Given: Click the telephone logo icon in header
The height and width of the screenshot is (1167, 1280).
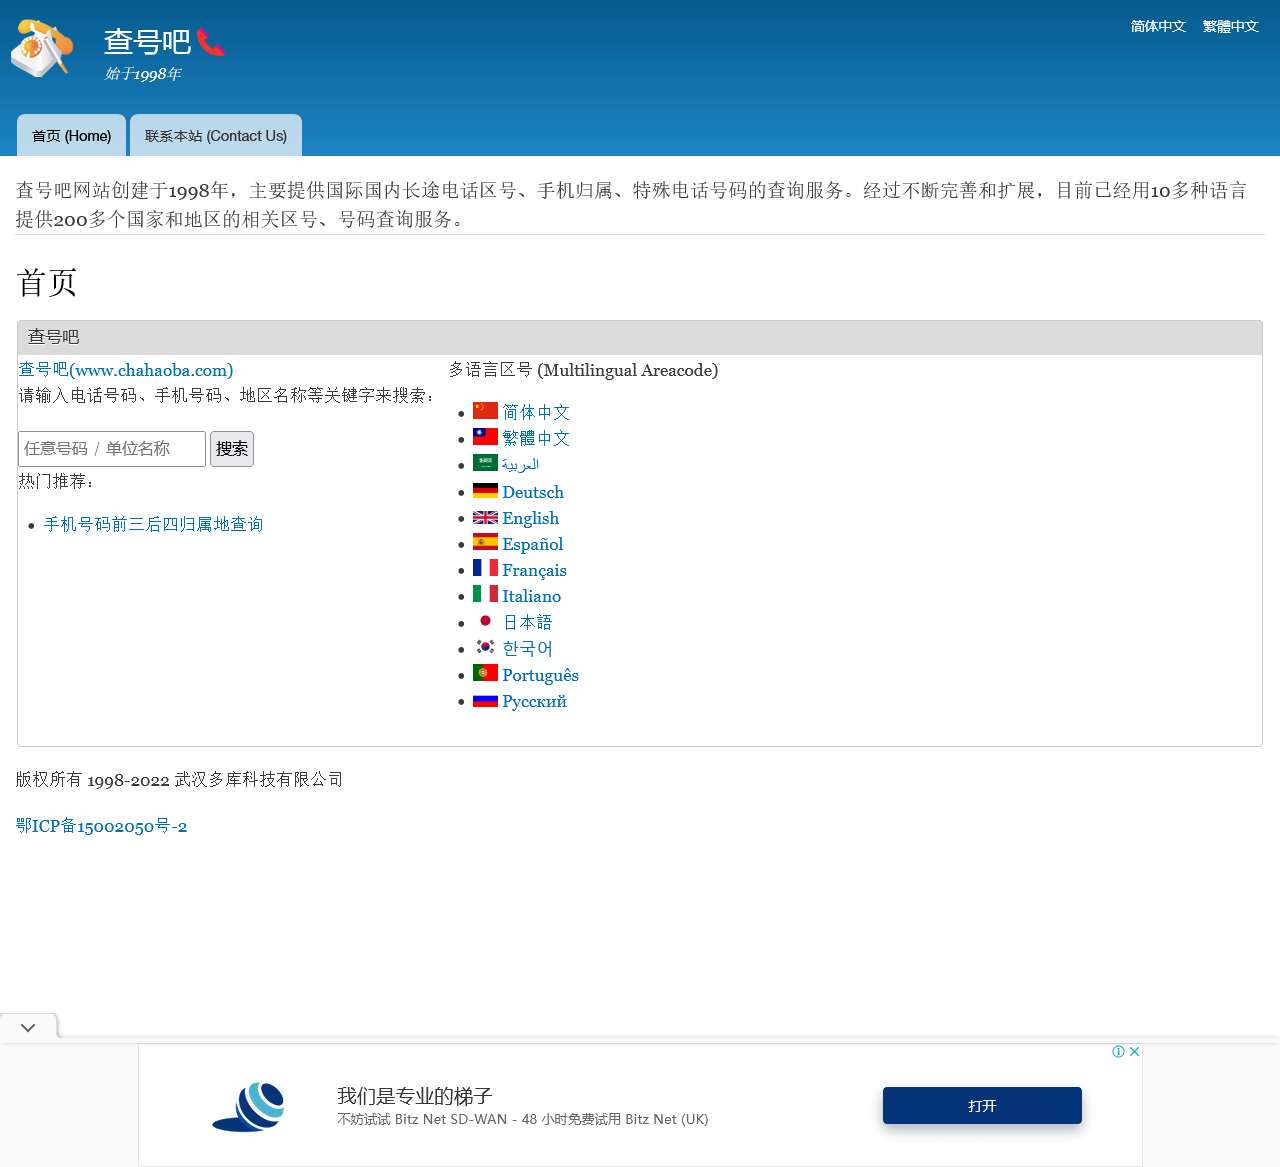Looking at the screenshot, I should [x=42, y=48].
